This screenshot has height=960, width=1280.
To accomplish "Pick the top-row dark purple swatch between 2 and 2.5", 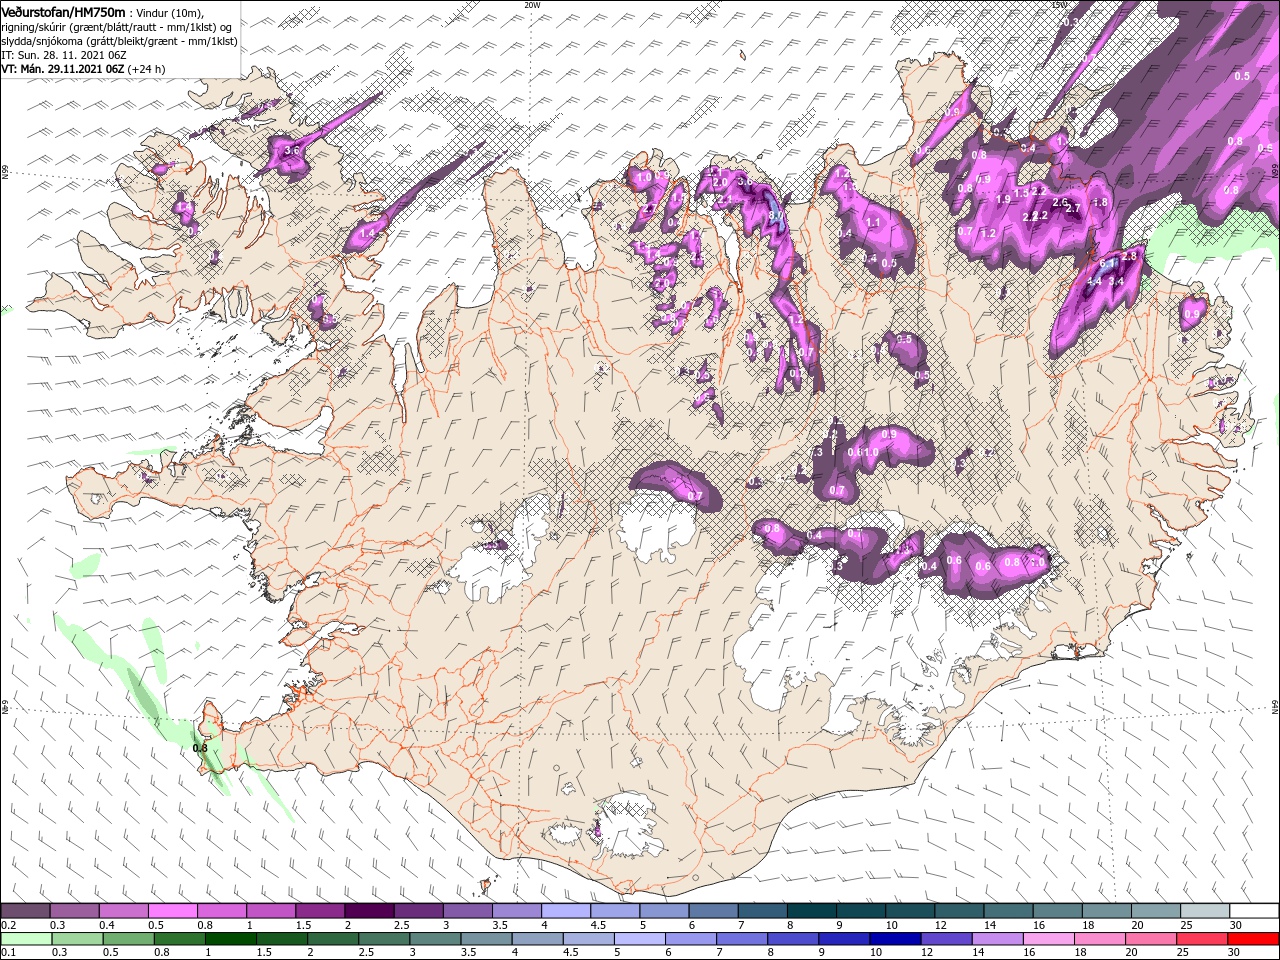I will pyautogui.click(x=369, y=911).
